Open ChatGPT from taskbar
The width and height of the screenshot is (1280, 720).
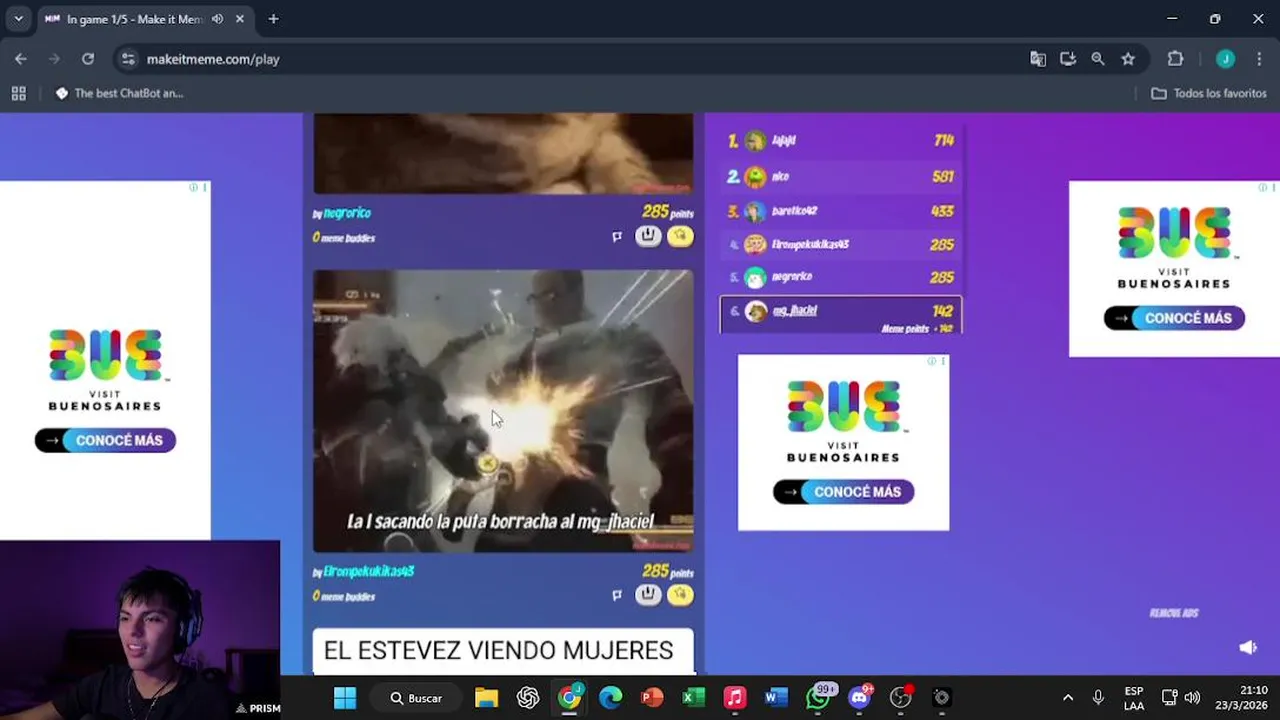coord(528,698)
